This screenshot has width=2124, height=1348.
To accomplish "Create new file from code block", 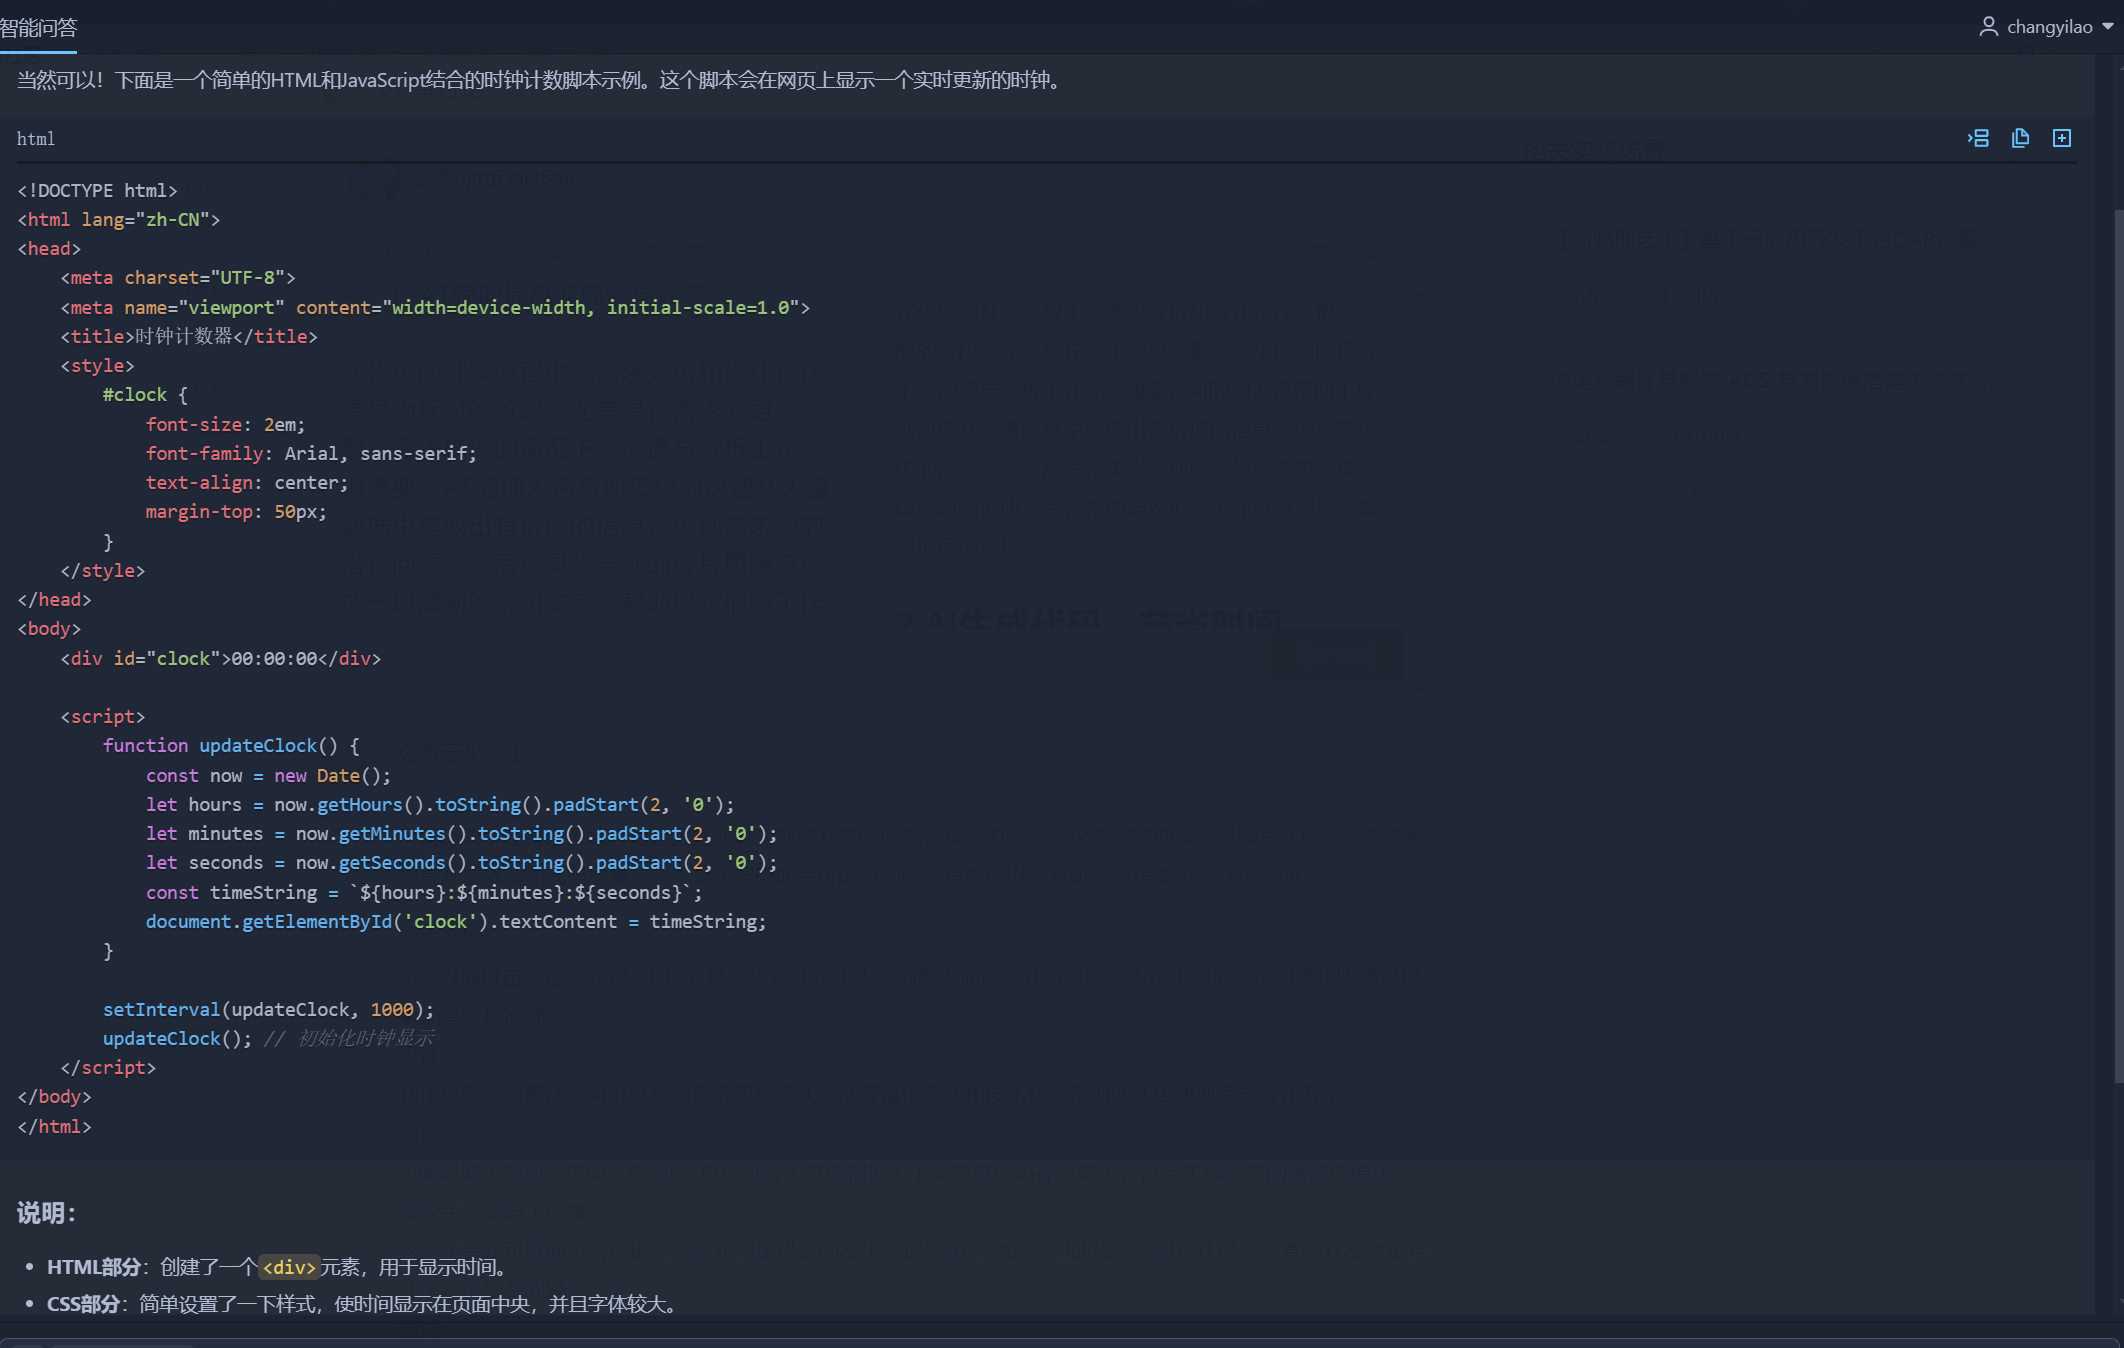I will coord(2062,138).
